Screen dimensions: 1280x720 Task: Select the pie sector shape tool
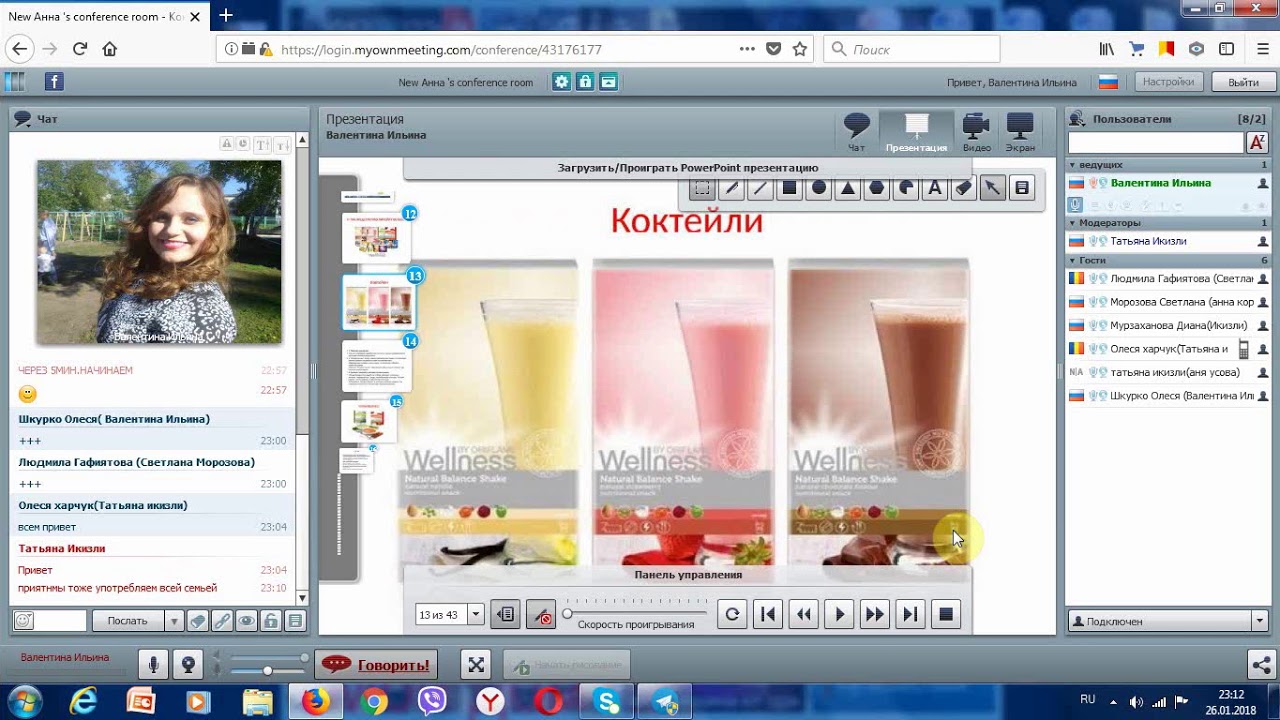905,188
